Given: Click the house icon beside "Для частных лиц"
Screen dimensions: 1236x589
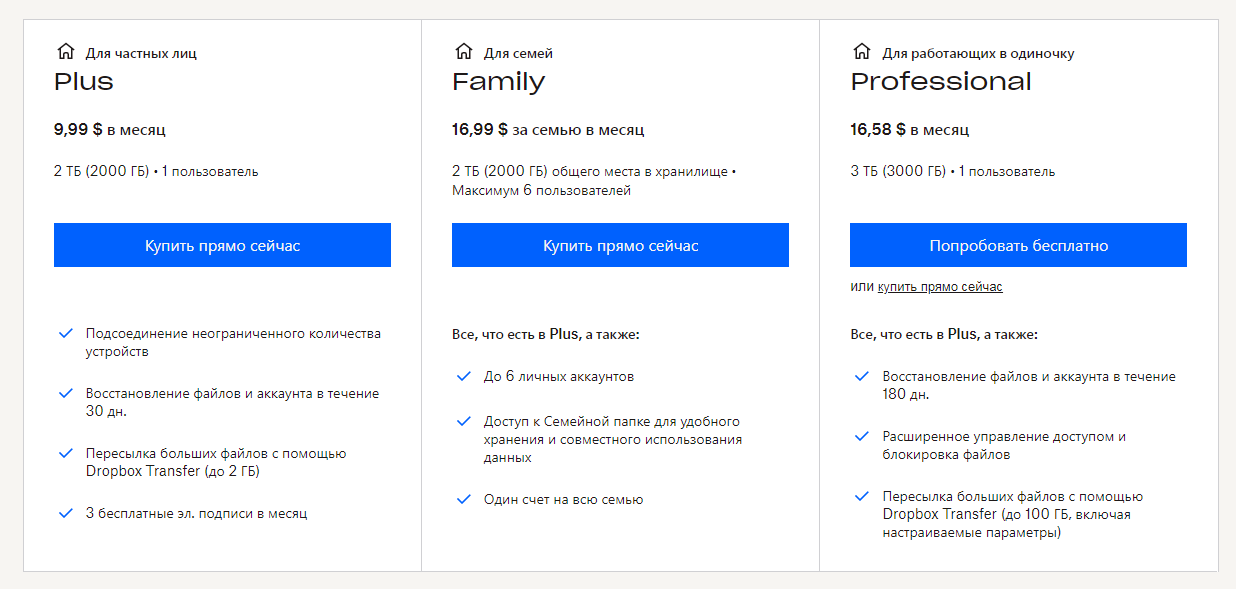Looking at the screenshot, I should coord(66,52).
